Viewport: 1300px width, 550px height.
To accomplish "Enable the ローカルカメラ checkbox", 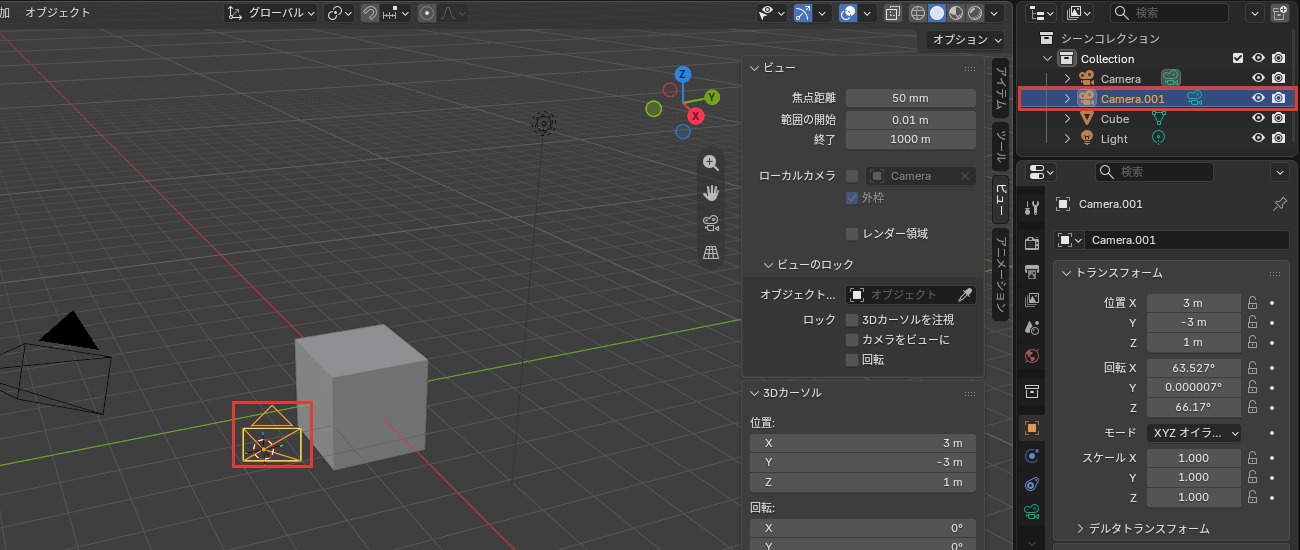I will tap(852, 176).
